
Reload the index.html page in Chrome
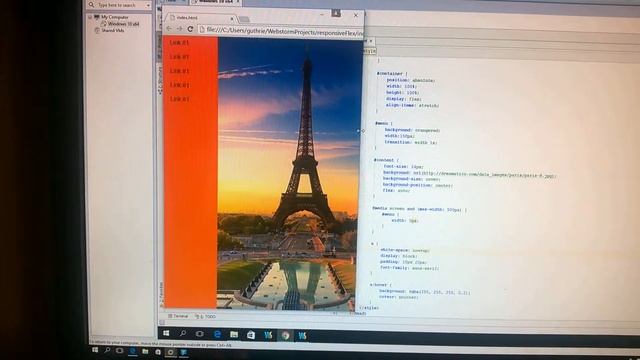(190, 29)
